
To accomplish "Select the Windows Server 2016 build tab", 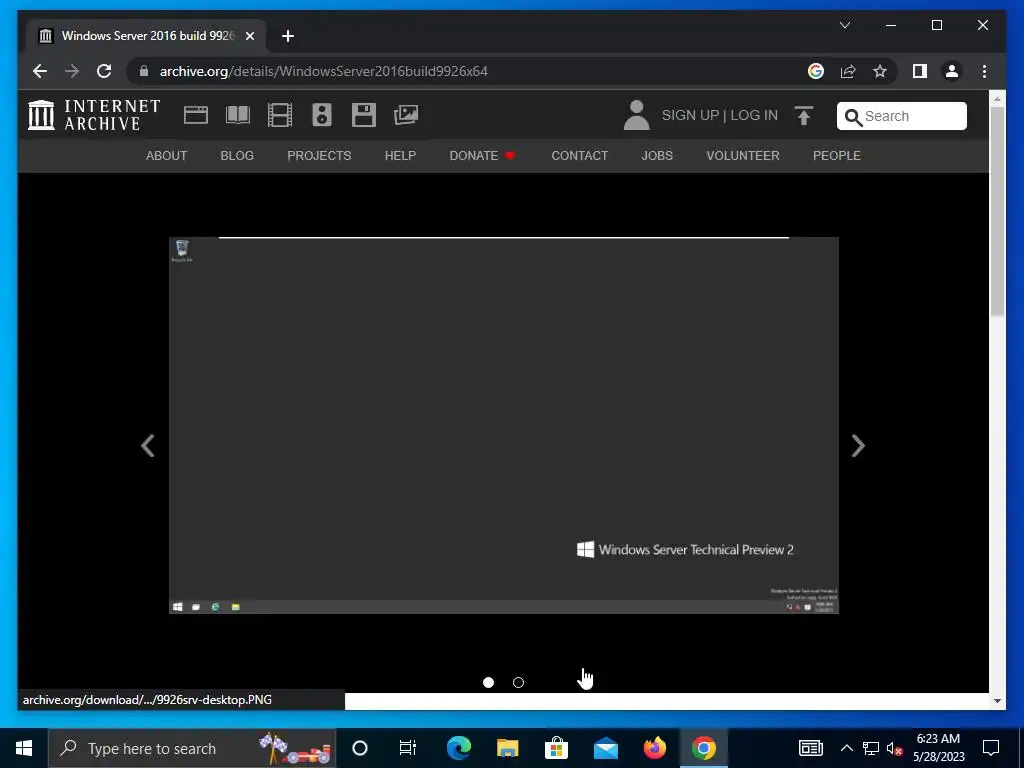I will pos(146,36).
